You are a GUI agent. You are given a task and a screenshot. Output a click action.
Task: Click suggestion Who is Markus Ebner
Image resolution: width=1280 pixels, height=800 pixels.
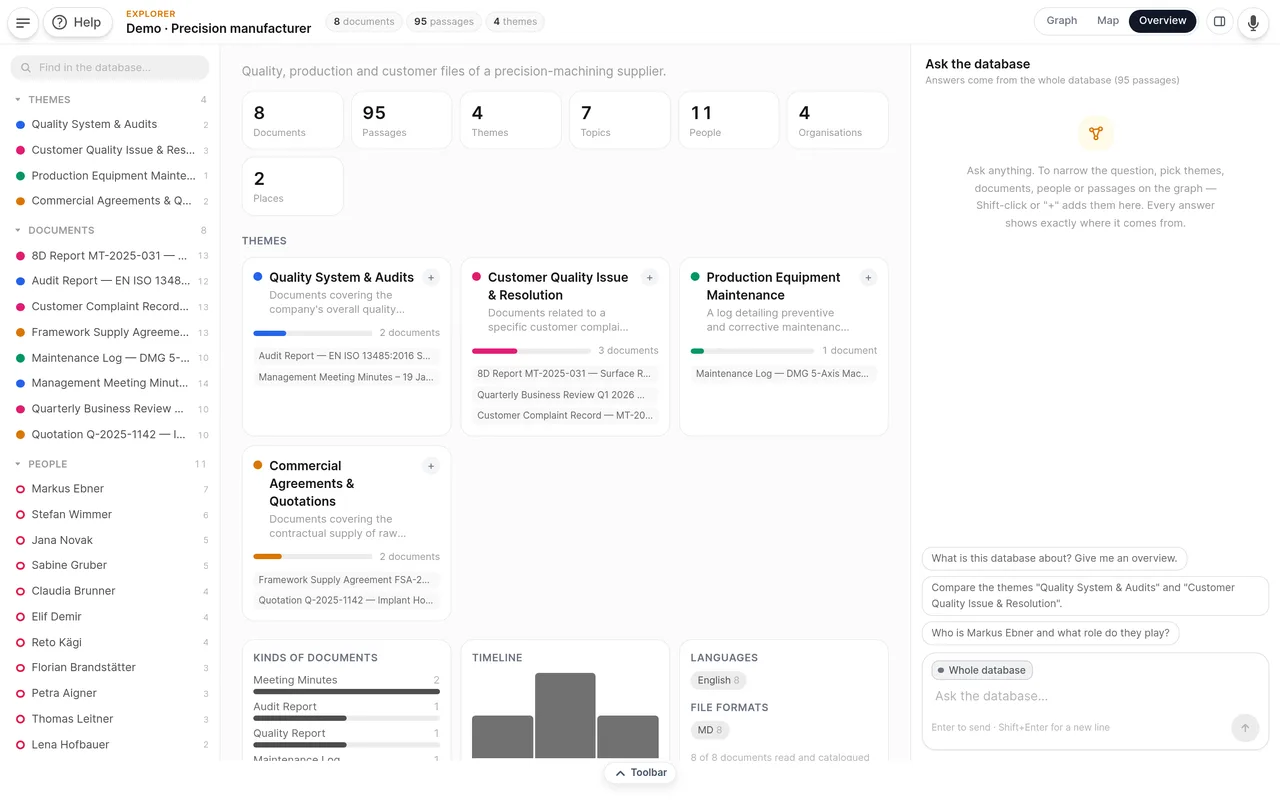[x=1050, y=633]
